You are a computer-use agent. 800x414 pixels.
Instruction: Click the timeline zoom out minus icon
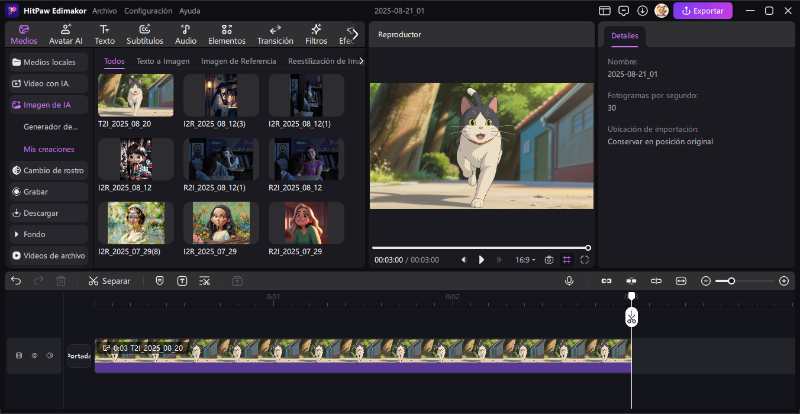click(706, 281)
